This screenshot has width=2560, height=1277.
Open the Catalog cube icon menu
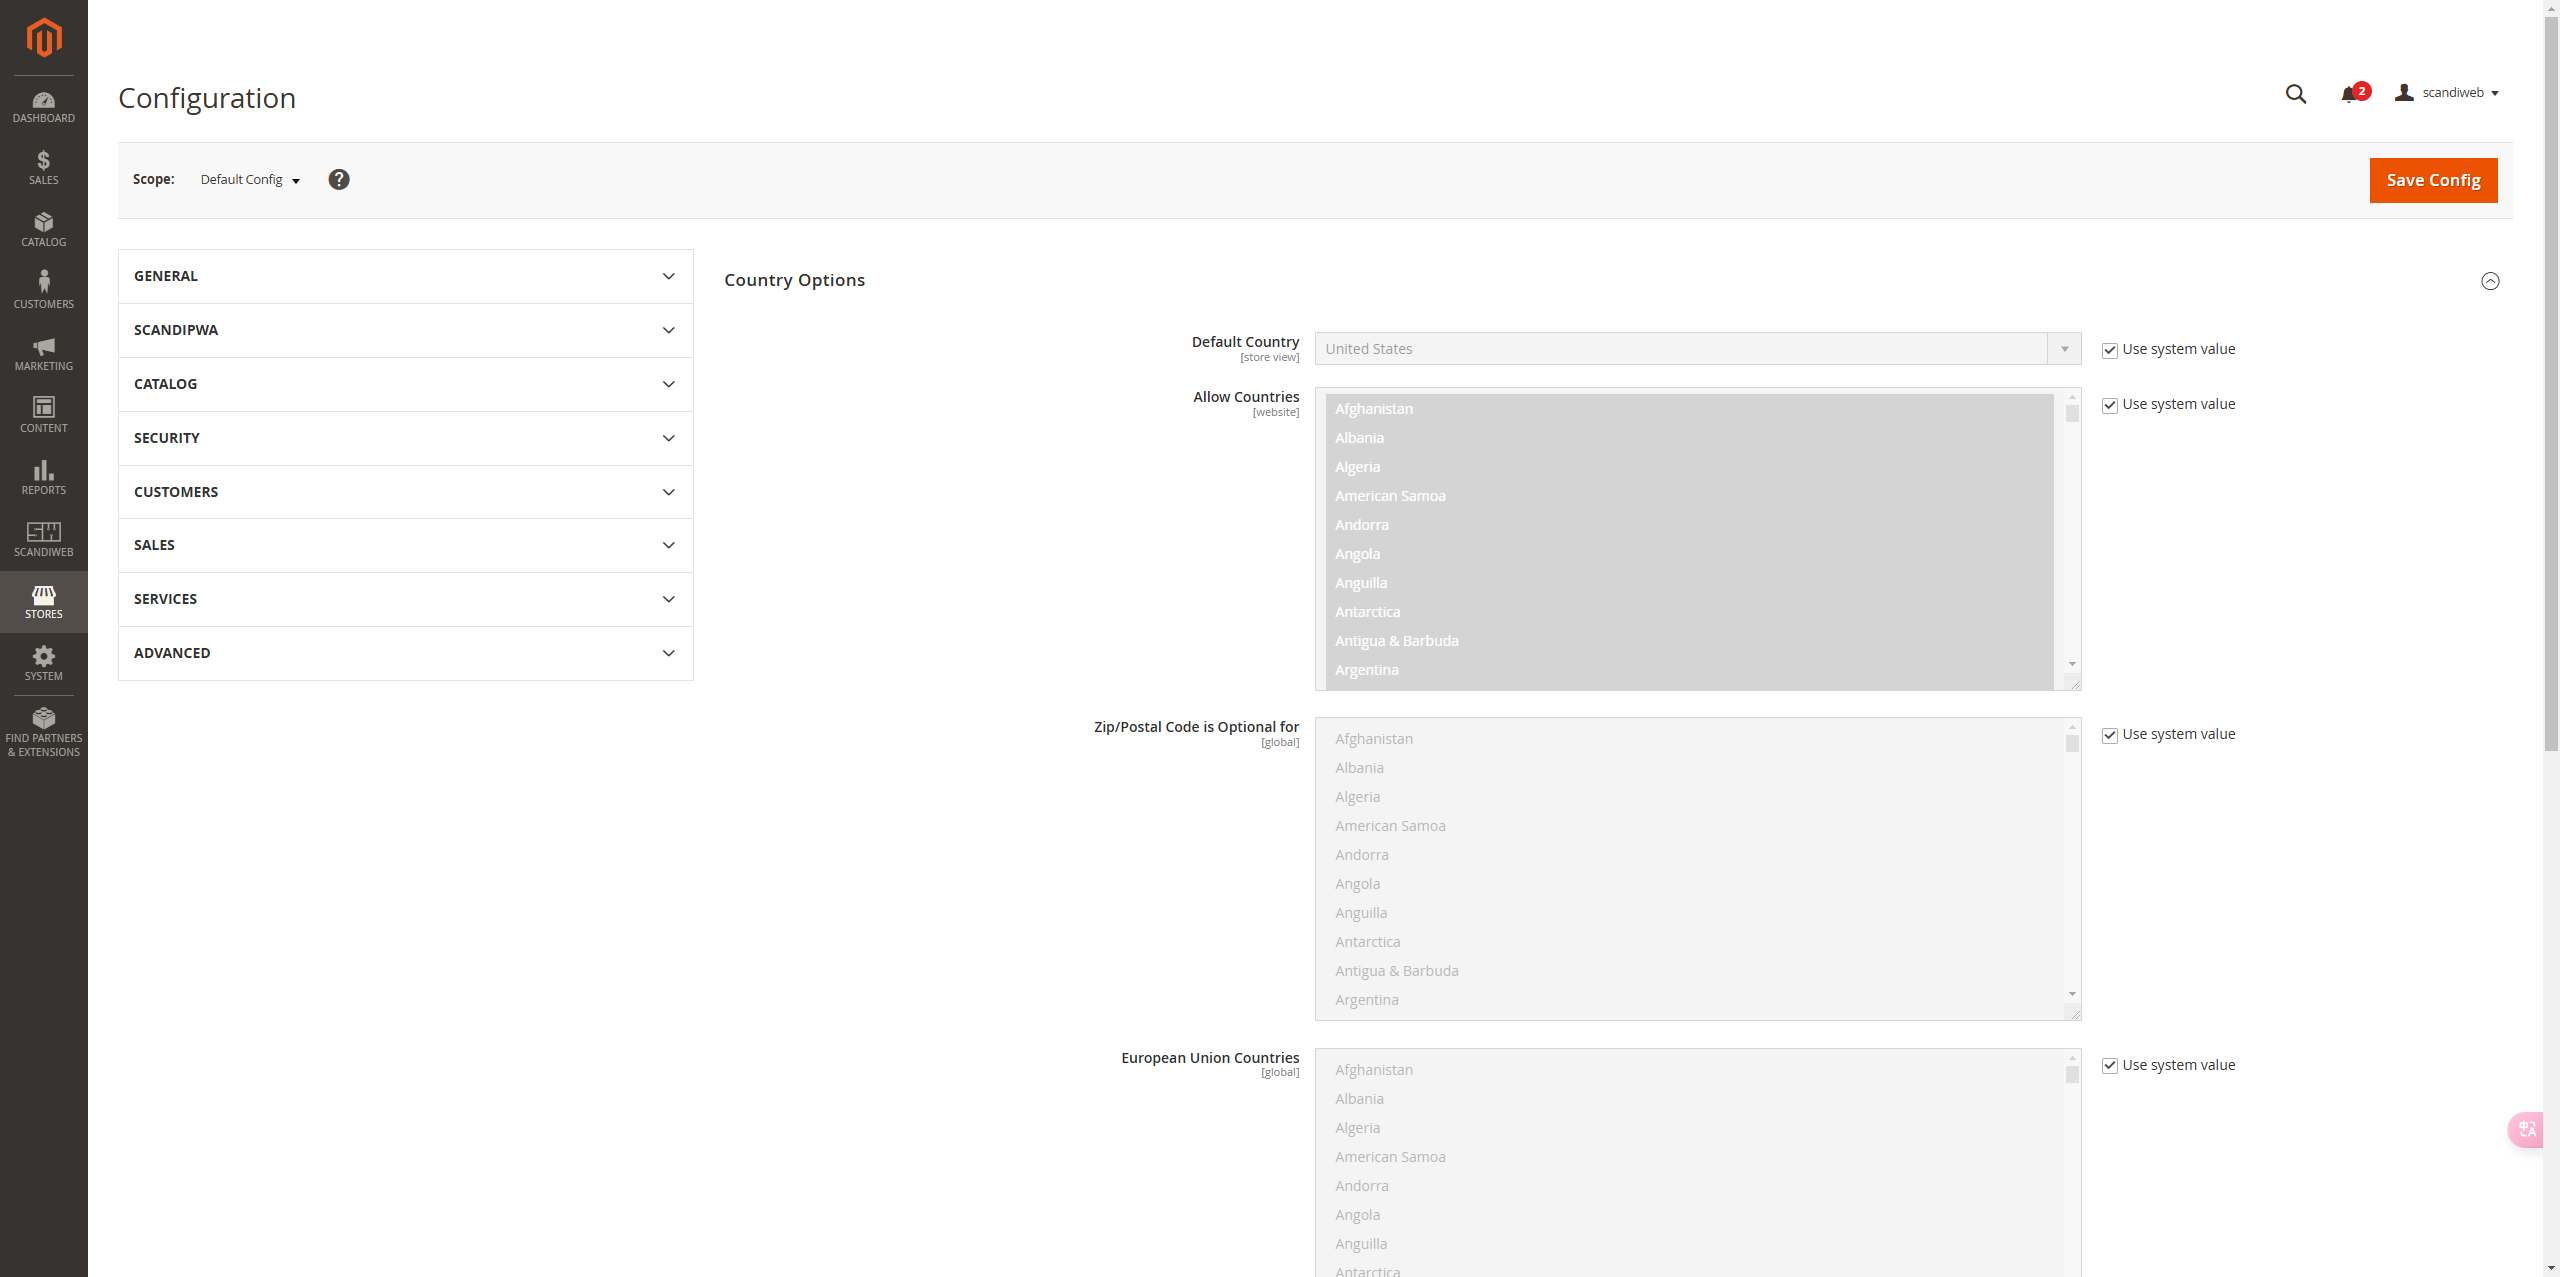[43, 230]
